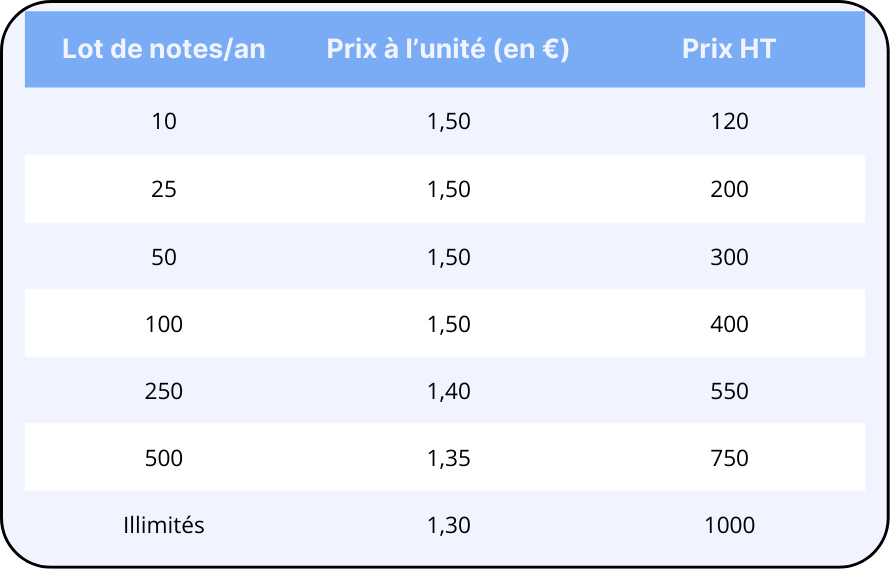Click the 500 notes lot cell
The width and height of the screenshot is (890, 569).
164,458
